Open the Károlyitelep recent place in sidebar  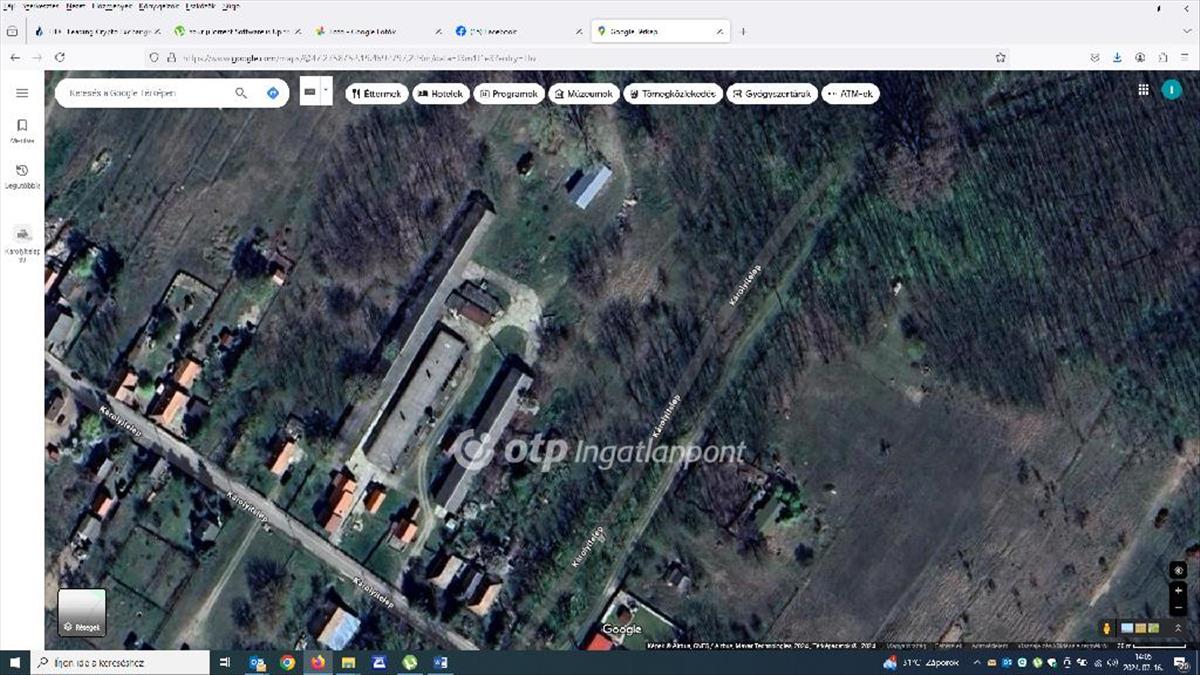[22, 240]
